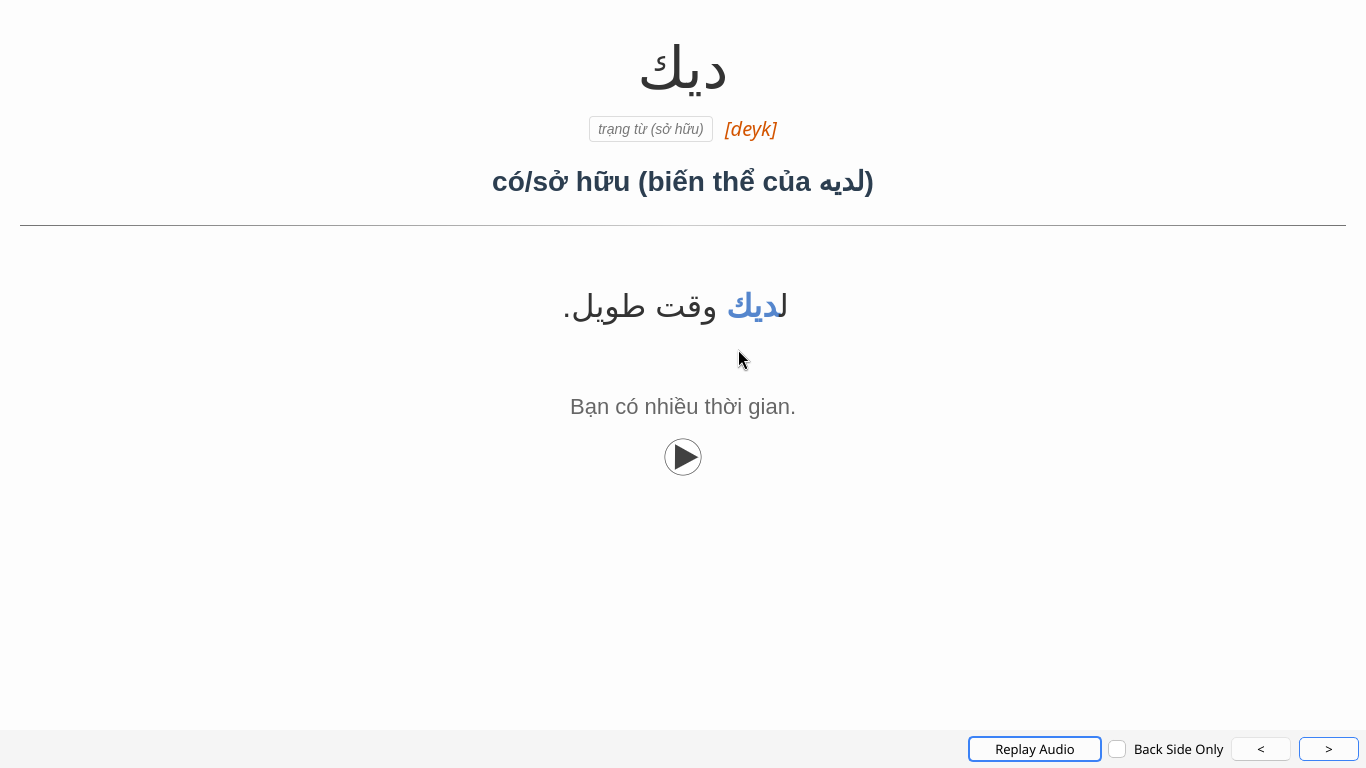The image size is (1366, 768).
Task: Click the large Arabic headword ديك
Action: (683, 70)
